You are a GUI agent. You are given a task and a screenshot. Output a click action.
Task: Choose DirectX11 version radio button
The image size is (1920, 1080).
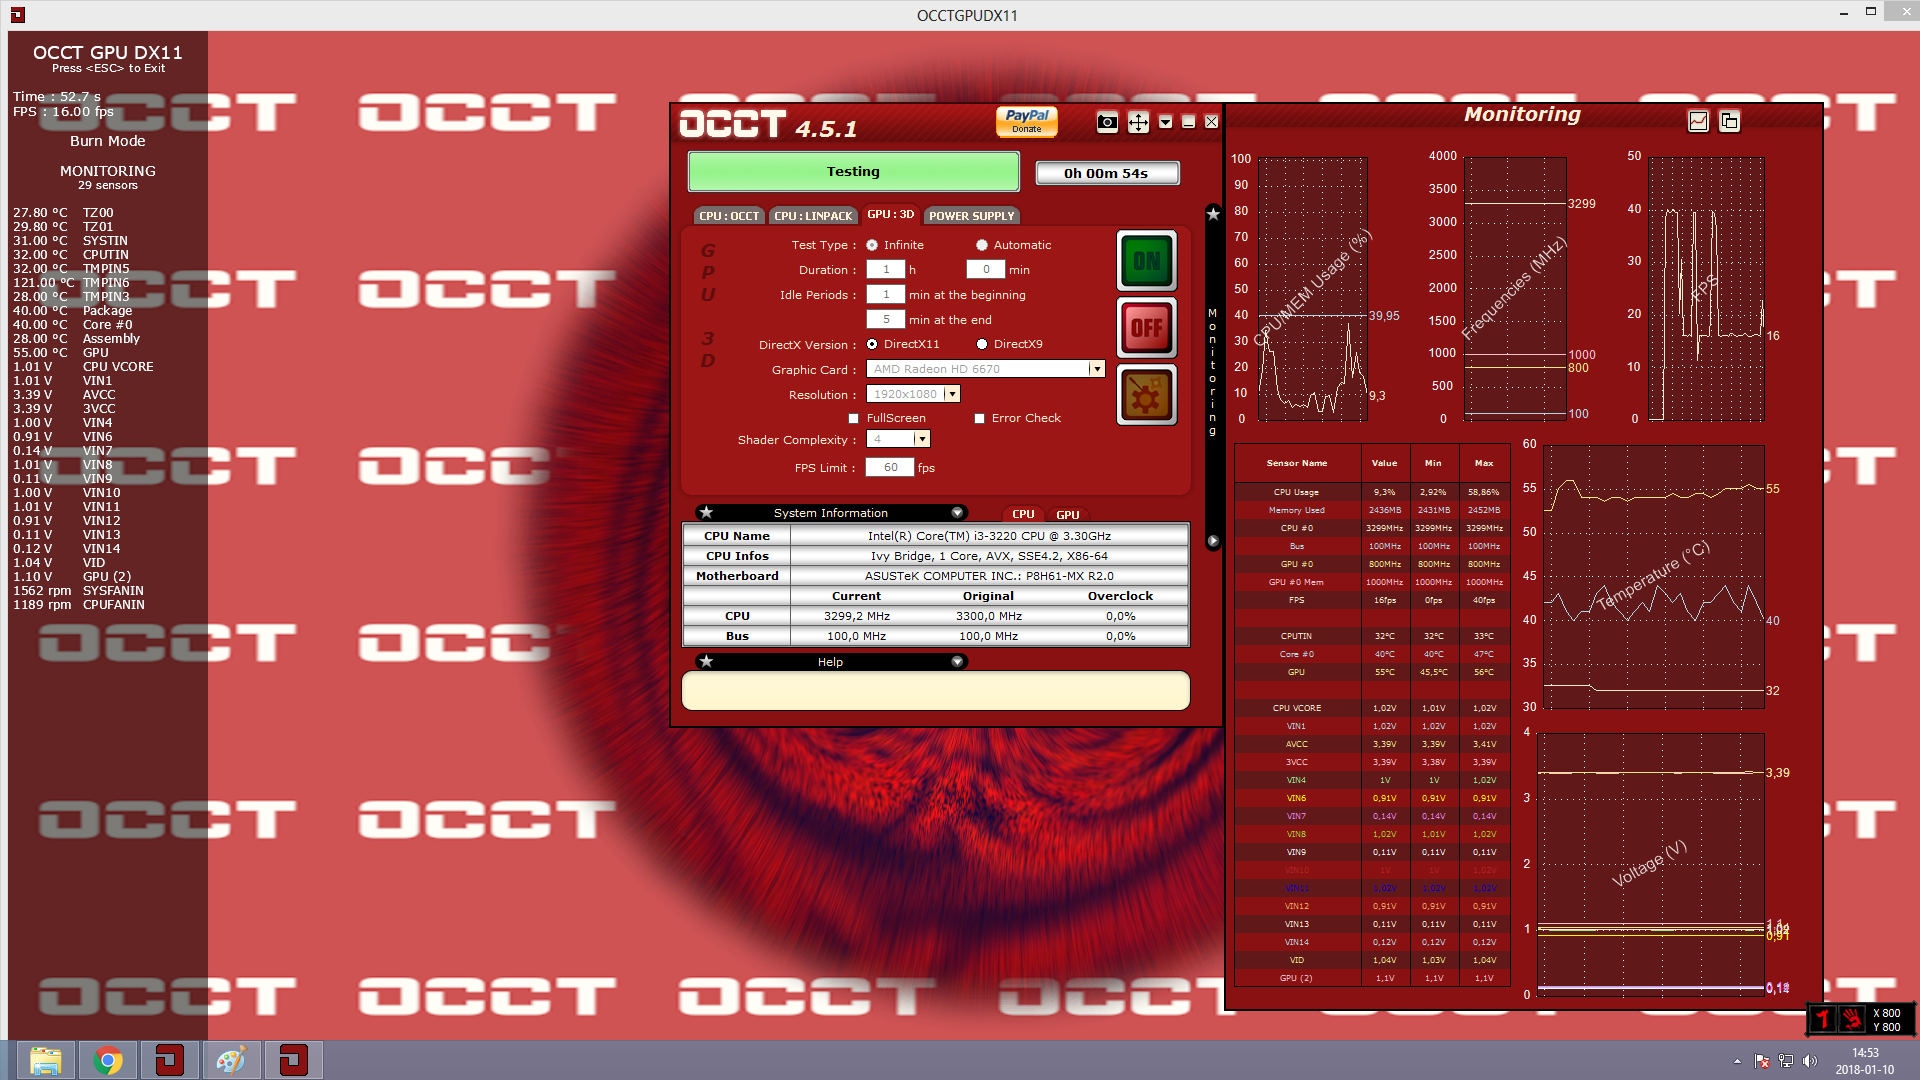click(x=872, y=344)
